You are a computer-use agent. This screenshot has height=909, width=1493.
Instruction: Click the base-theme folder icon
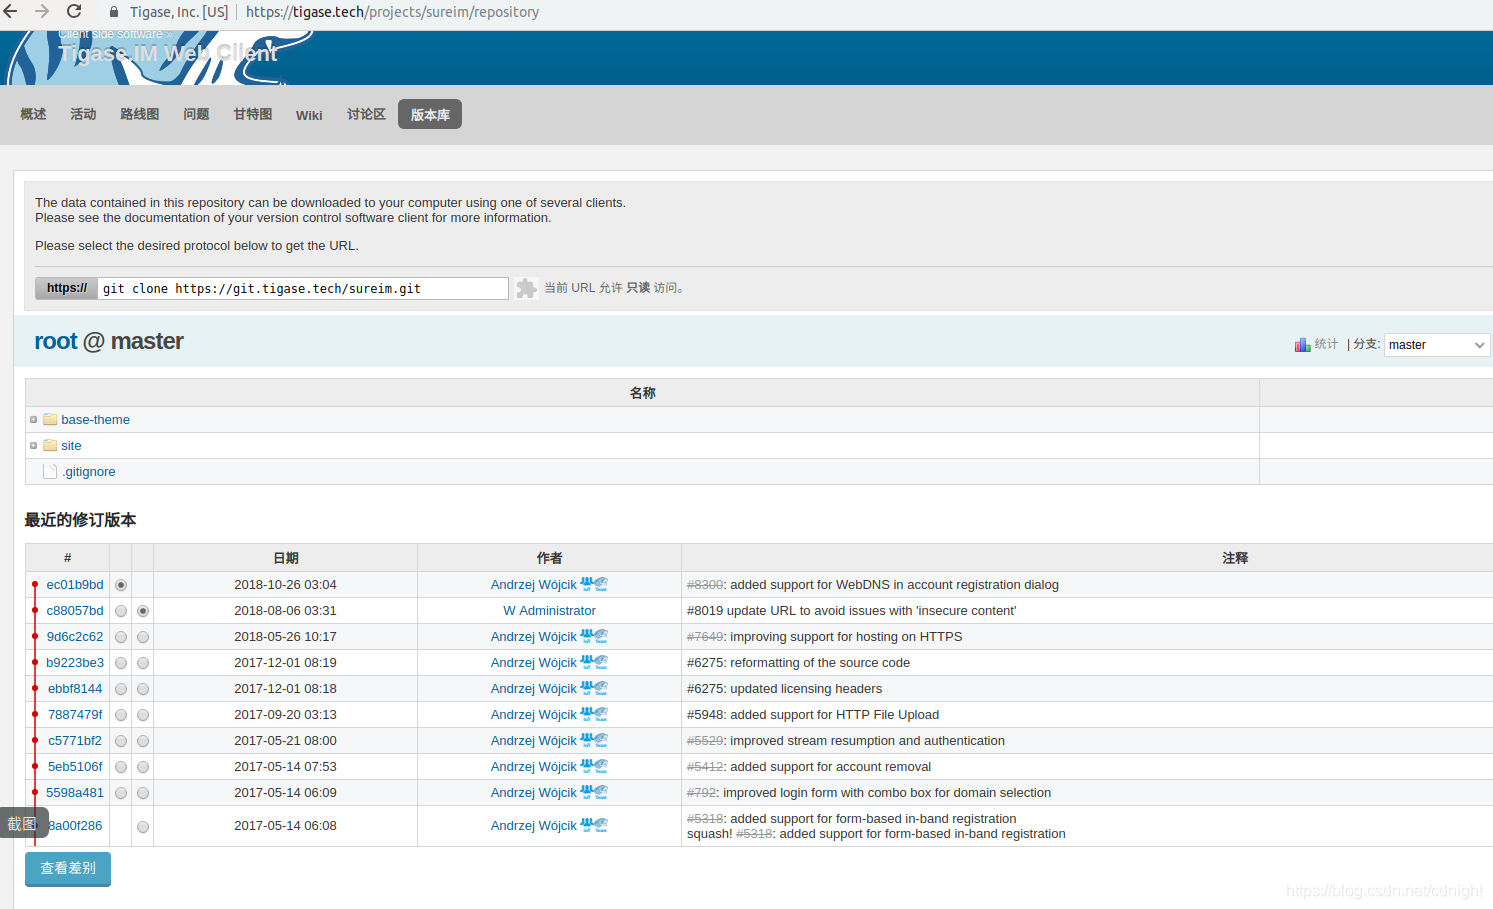coord(50,419)
